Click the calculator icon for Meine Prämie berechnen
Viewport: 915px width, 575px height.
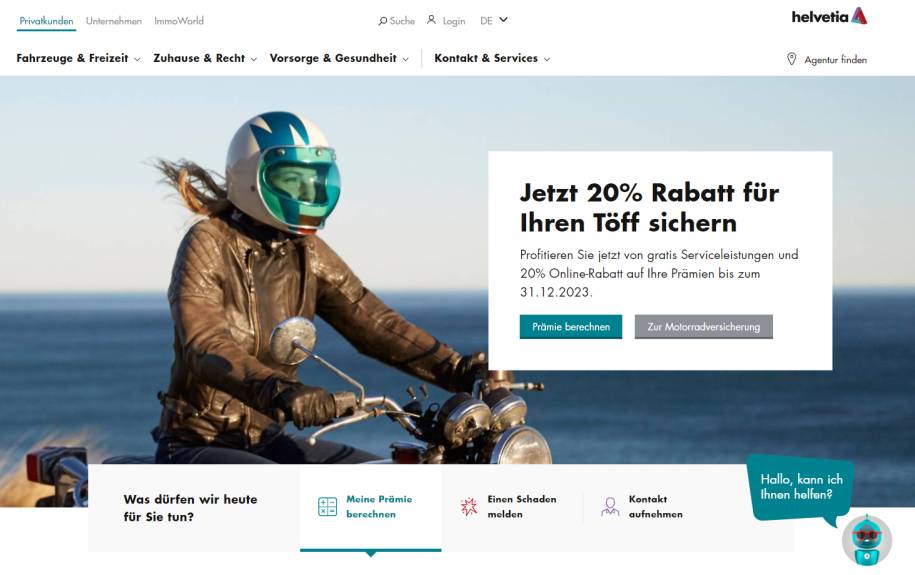click(x=327, y=506)
